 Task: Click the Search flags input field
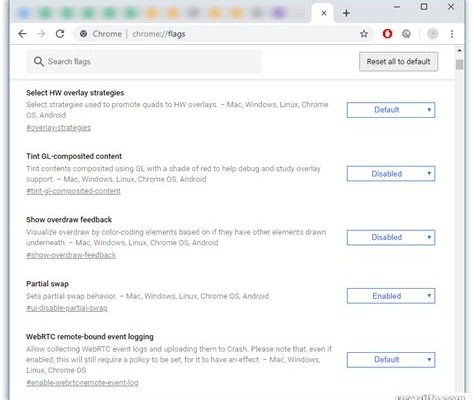coord(144,61)
